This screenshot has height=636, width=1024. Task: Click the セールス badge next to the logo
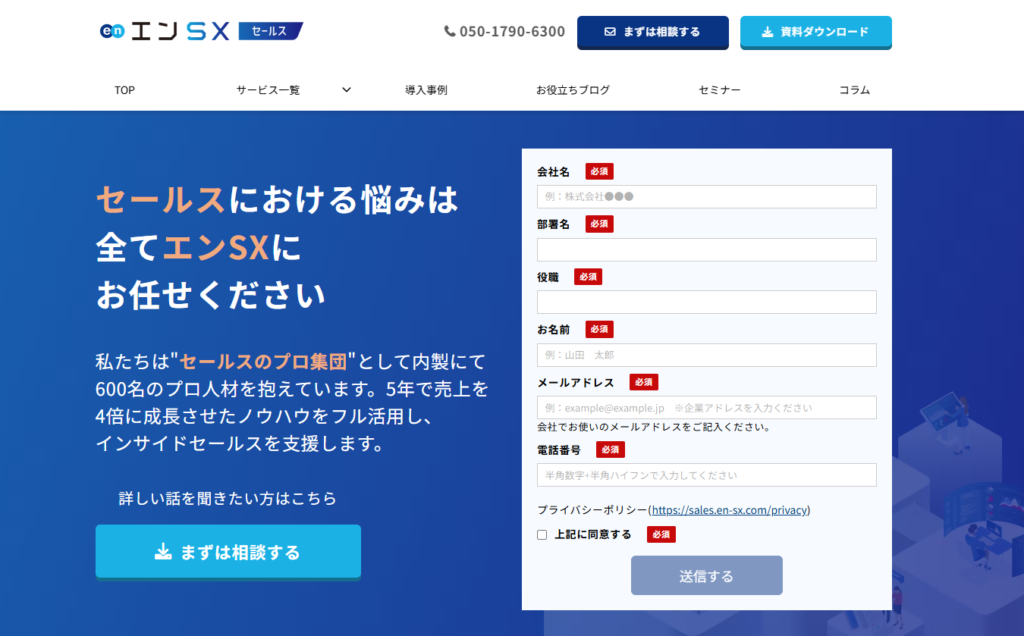pos(270,31)
